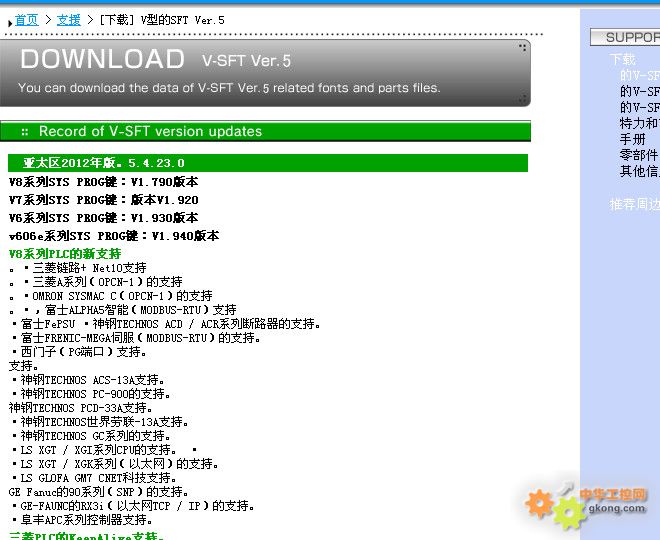Screen dimensions: 660x540
Task: Open the 其他信 sidebar link
Action: pyautogui.click(x=639, y=171)
